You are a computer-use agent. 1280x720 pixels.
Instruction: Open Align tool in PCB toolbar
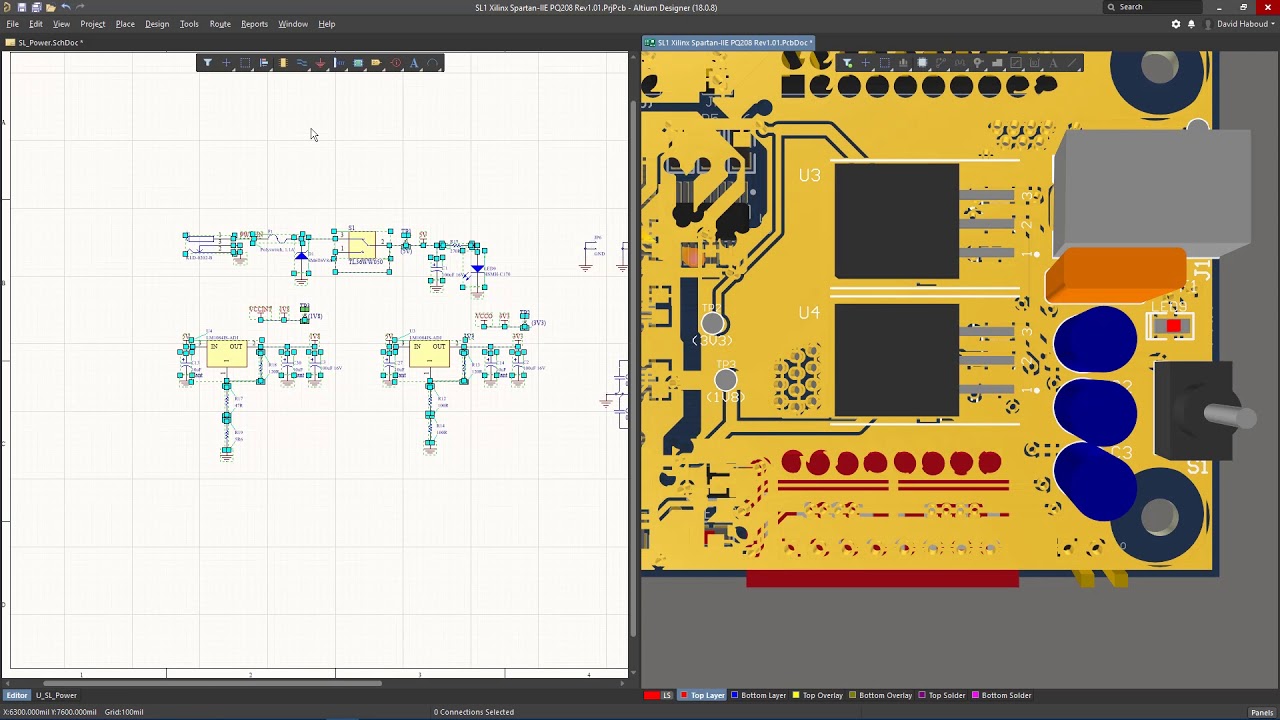pyautogui.click(x=903, y=63)
